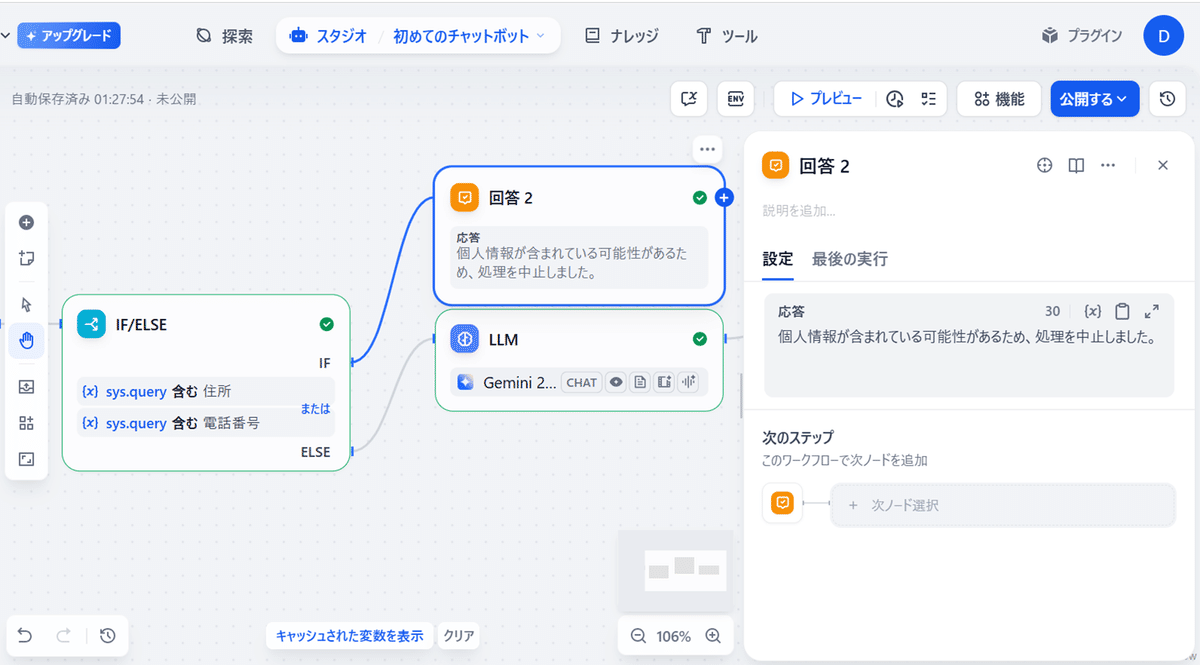Click the アップグレード button
This screenshot has width=1200, height=665.
[69, 36]
